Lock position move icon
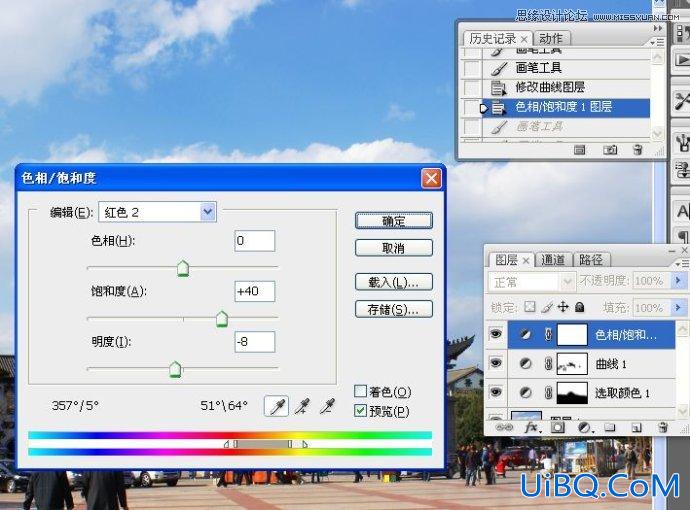Screen dimensions: 690x510 (x=563, y=307)
